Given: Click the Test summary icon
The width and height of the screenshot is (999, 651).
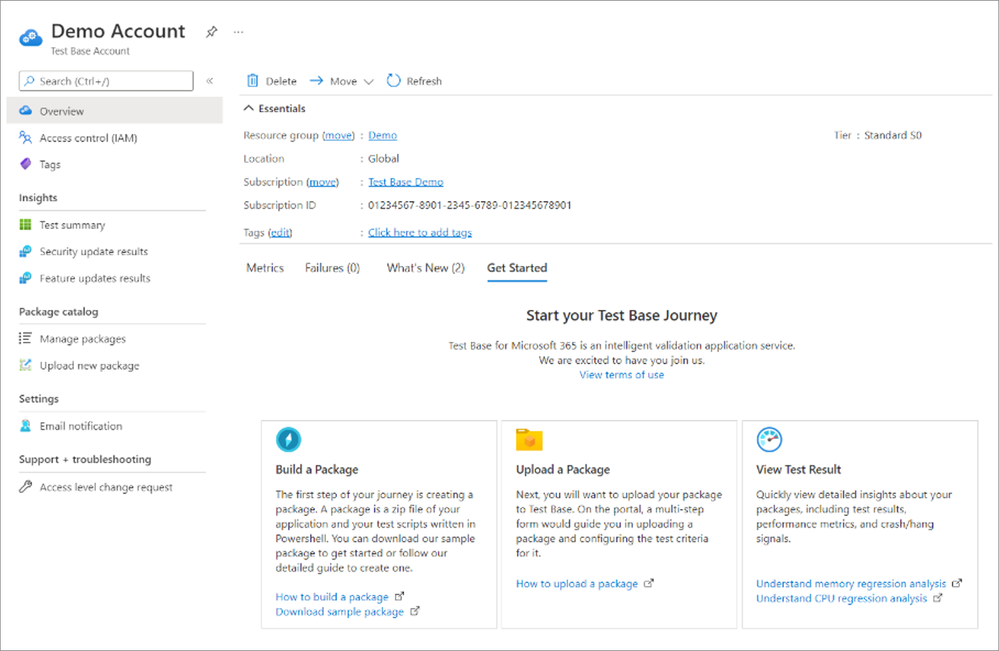Looking at the screenshot, I should (26, 225).
